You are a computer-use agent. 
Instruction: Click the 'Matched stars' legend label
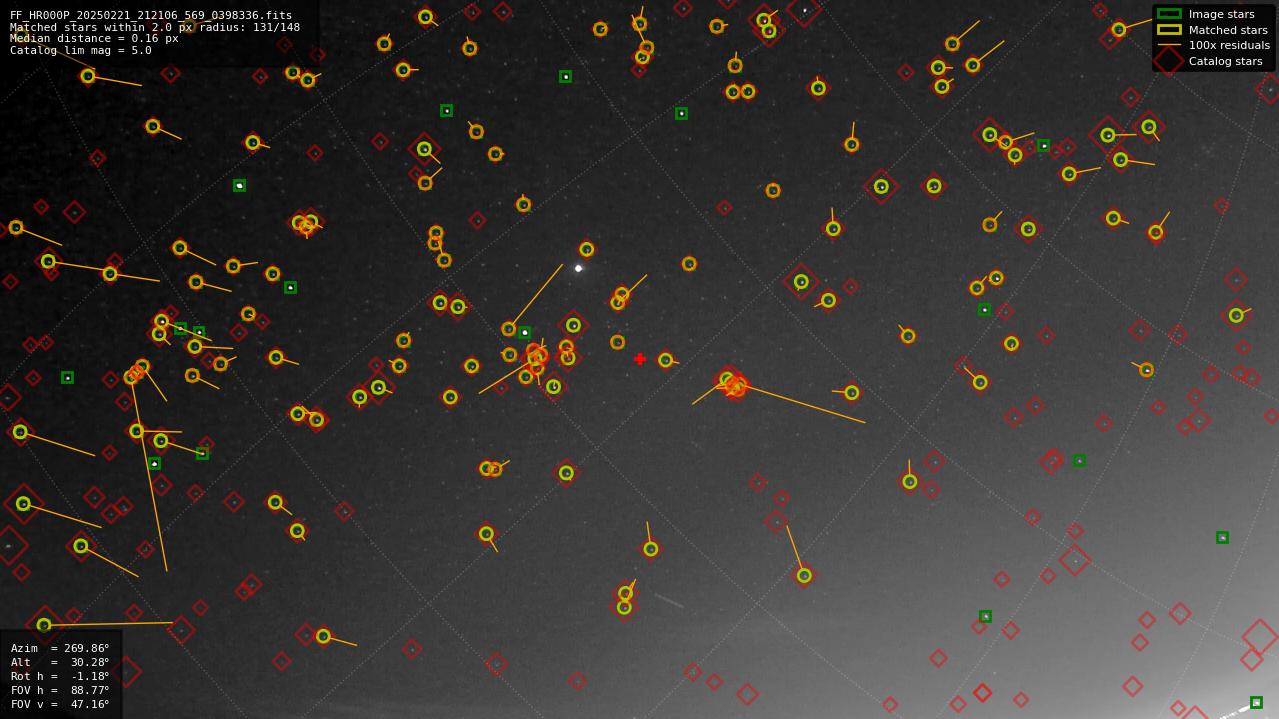tap(1227, 30)
